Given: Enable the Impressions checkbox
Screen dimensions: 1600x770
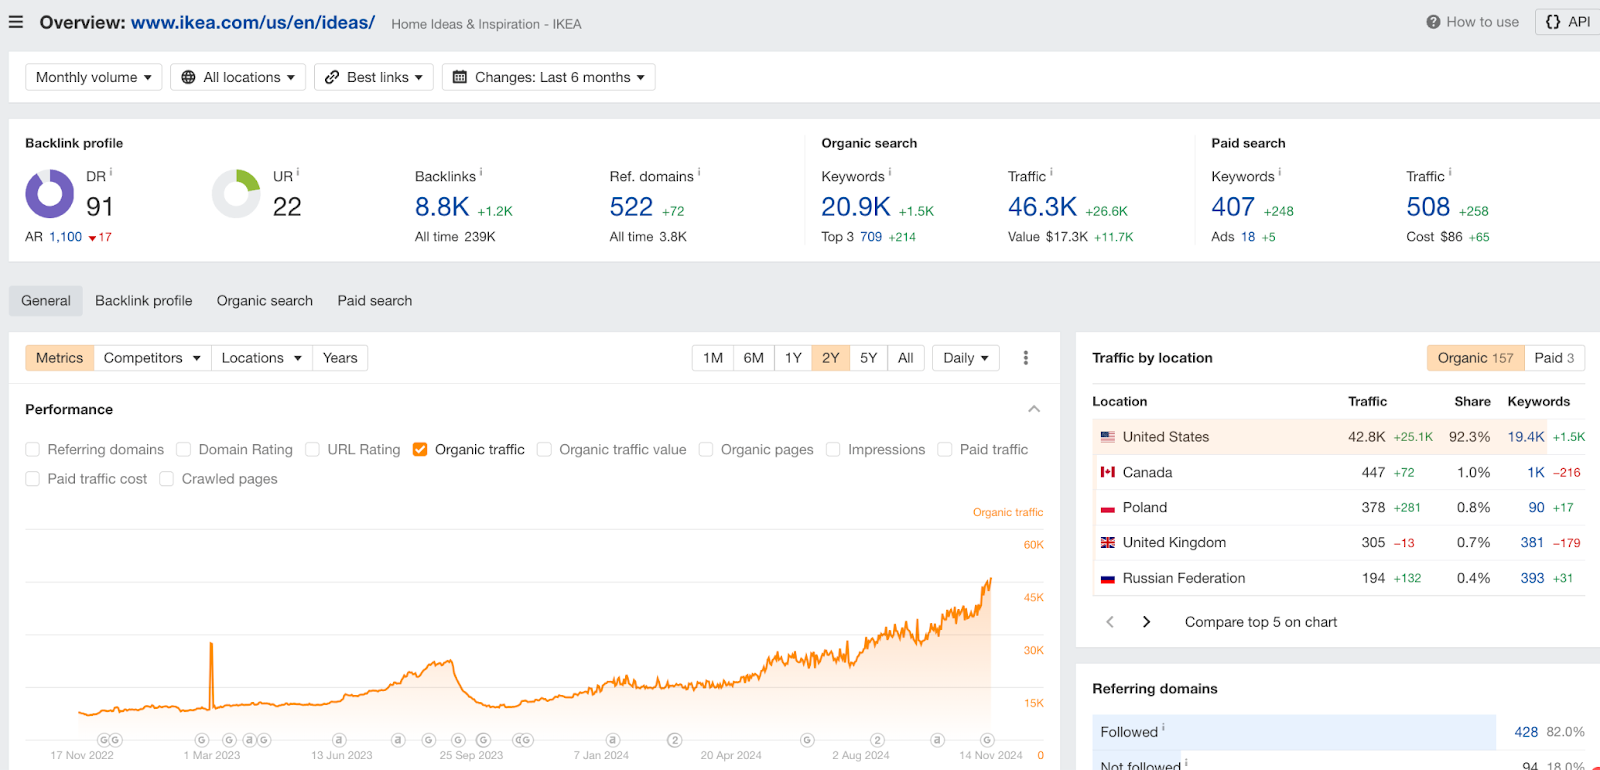Looking at the screenshot, I should pos(833,450).
